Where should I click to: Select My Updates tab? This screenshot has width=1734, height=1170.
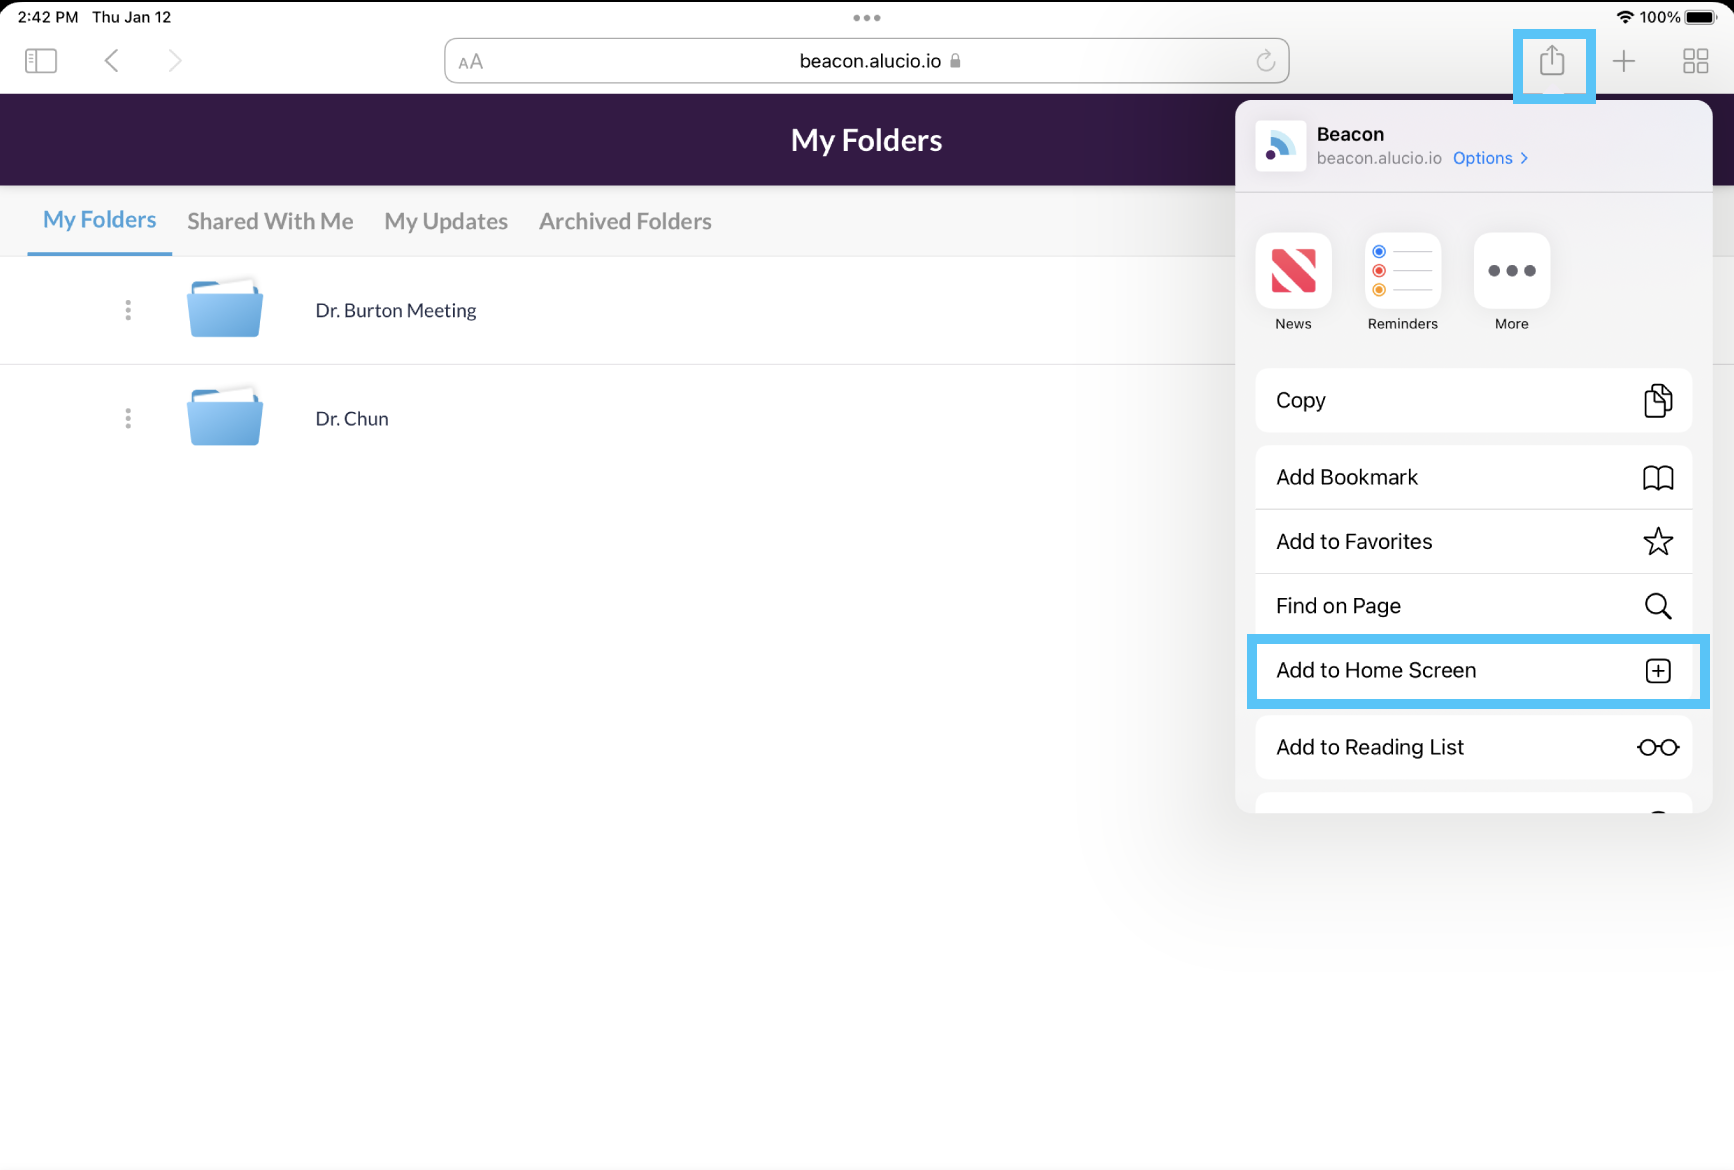tap(446, 221)
